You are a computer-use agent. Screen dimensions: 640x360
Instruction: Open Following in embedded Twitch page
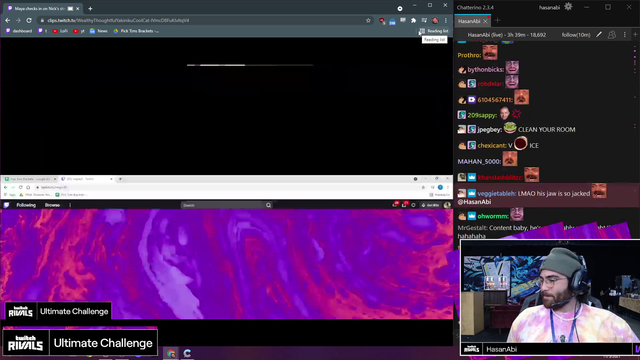tap(26, 205)
